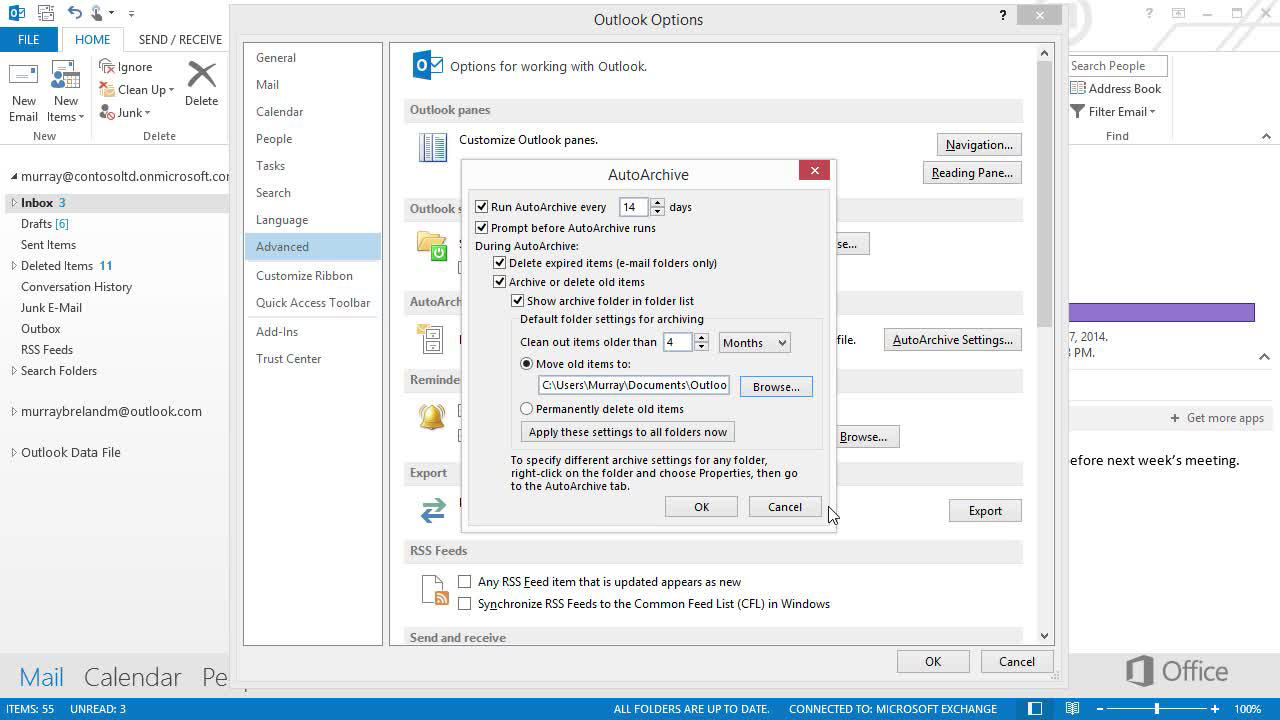The height and width of the screenshot is (720, 1280).
Task: Open the New Items icon
Action: [65, 76]
